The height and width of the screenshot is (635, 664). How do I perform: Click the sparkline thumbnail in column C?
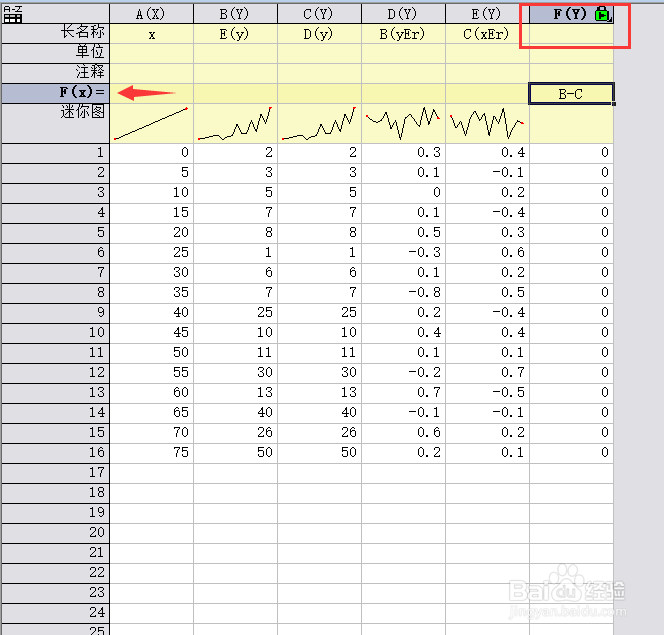[x=319, y=123]
